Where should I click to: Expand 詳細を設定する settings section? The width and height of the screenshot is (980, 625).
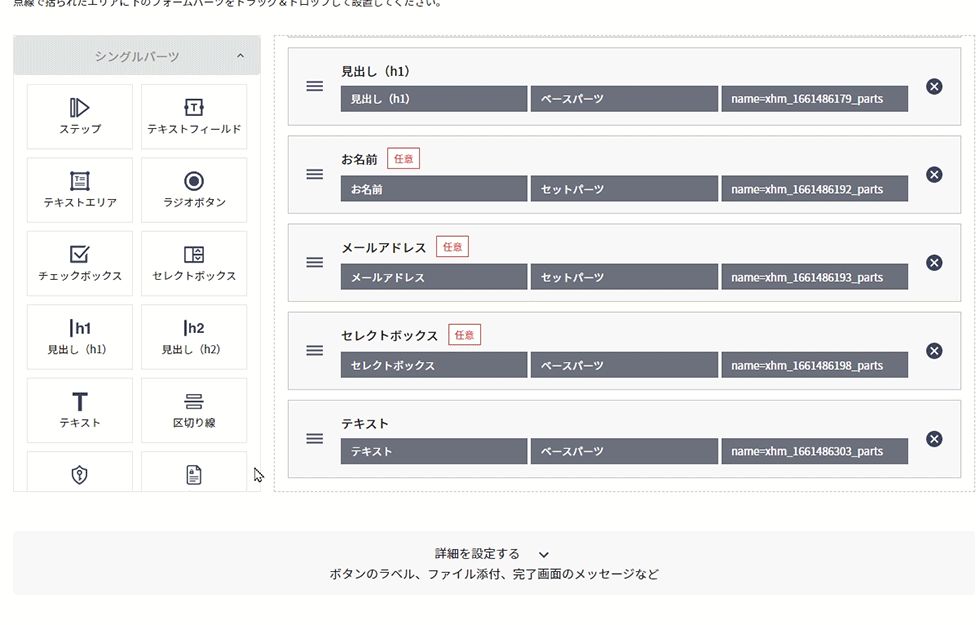click(490, 554)
